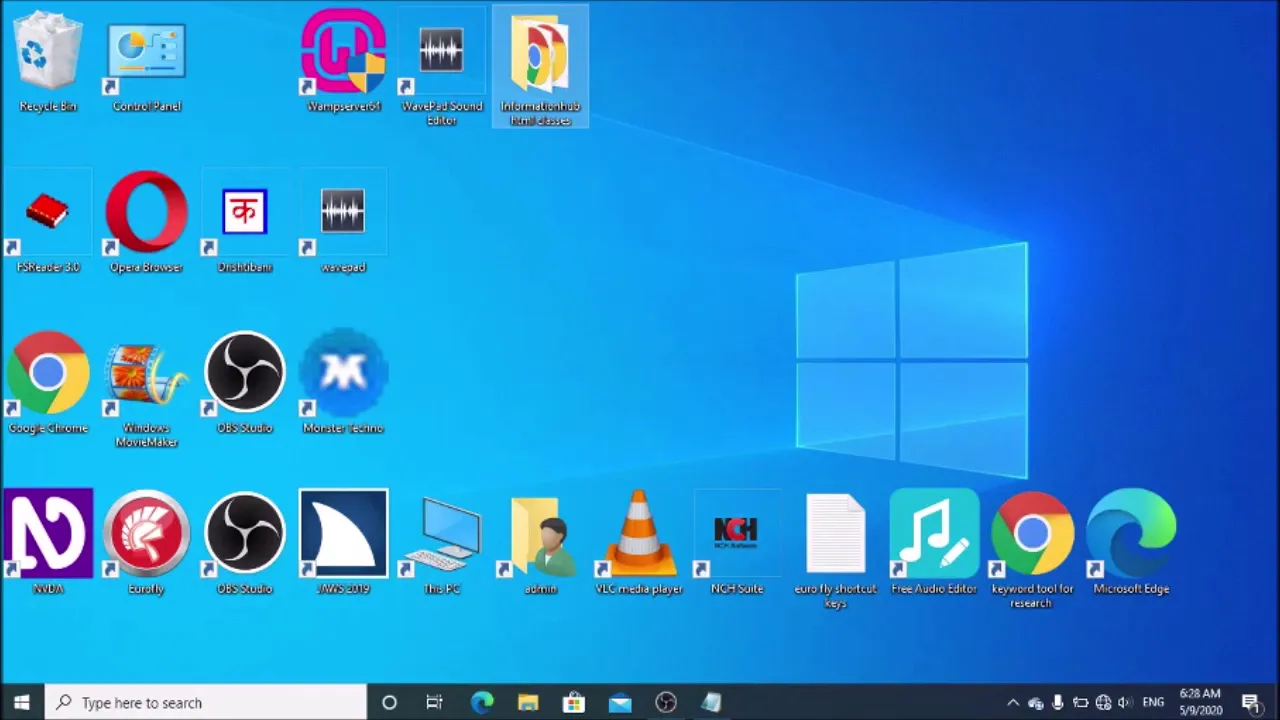Viewport: 1280px width, 720px height.
Task: Show hidden system tray icons
Action: click(x=1013, y=703)
